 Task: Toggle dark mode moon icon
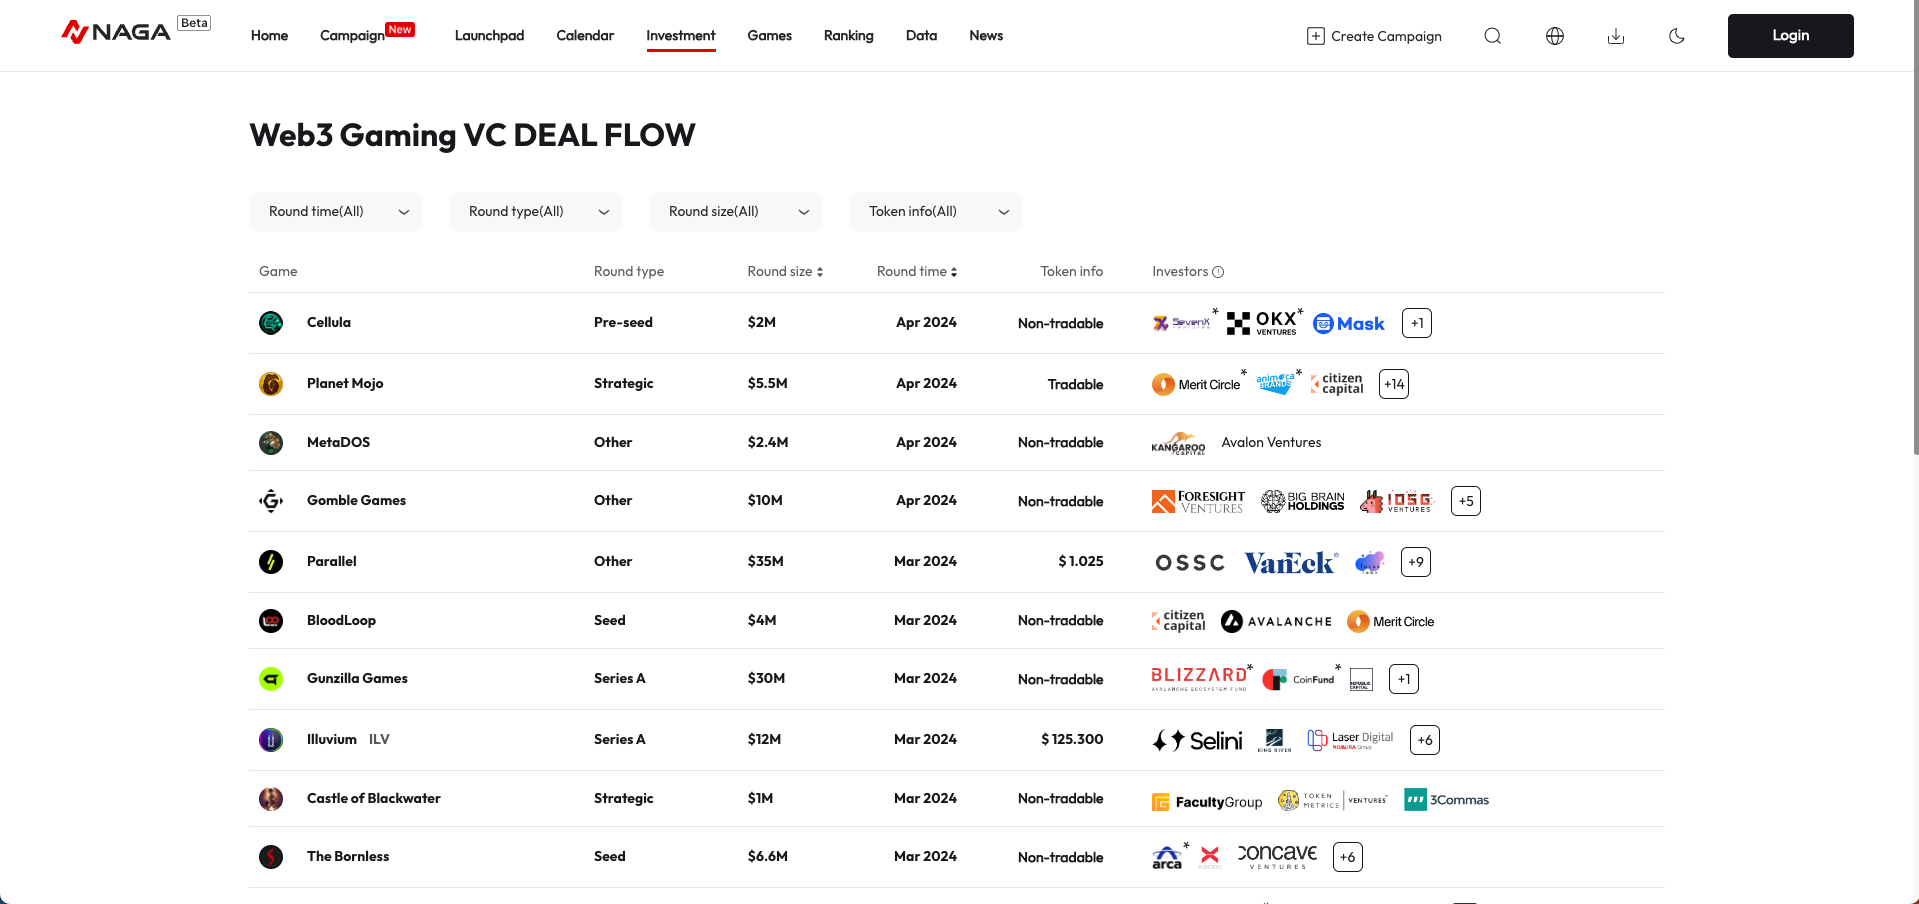pyautogui.click(x=1677, y=36)
